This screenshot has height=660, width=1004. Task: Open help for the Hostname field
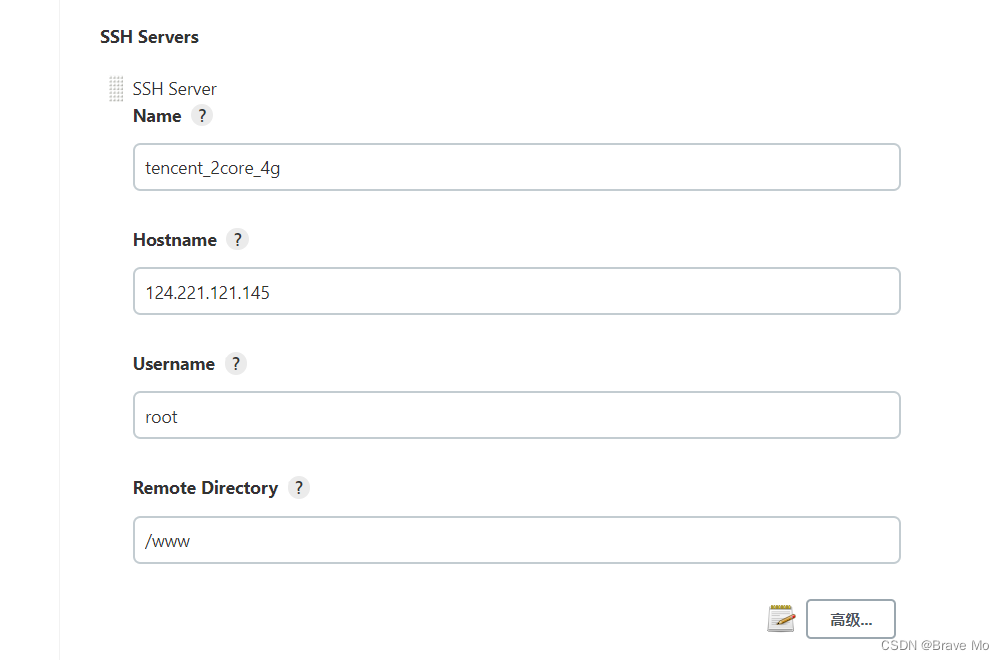coord(237,239)
